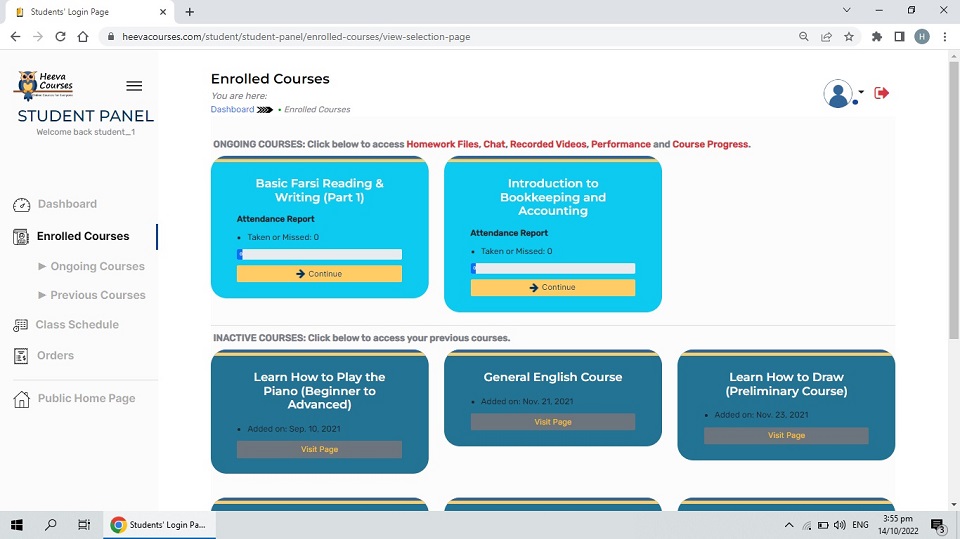
Task: Open Dashboard in the sidebar
Action: [x=67, y=204]
